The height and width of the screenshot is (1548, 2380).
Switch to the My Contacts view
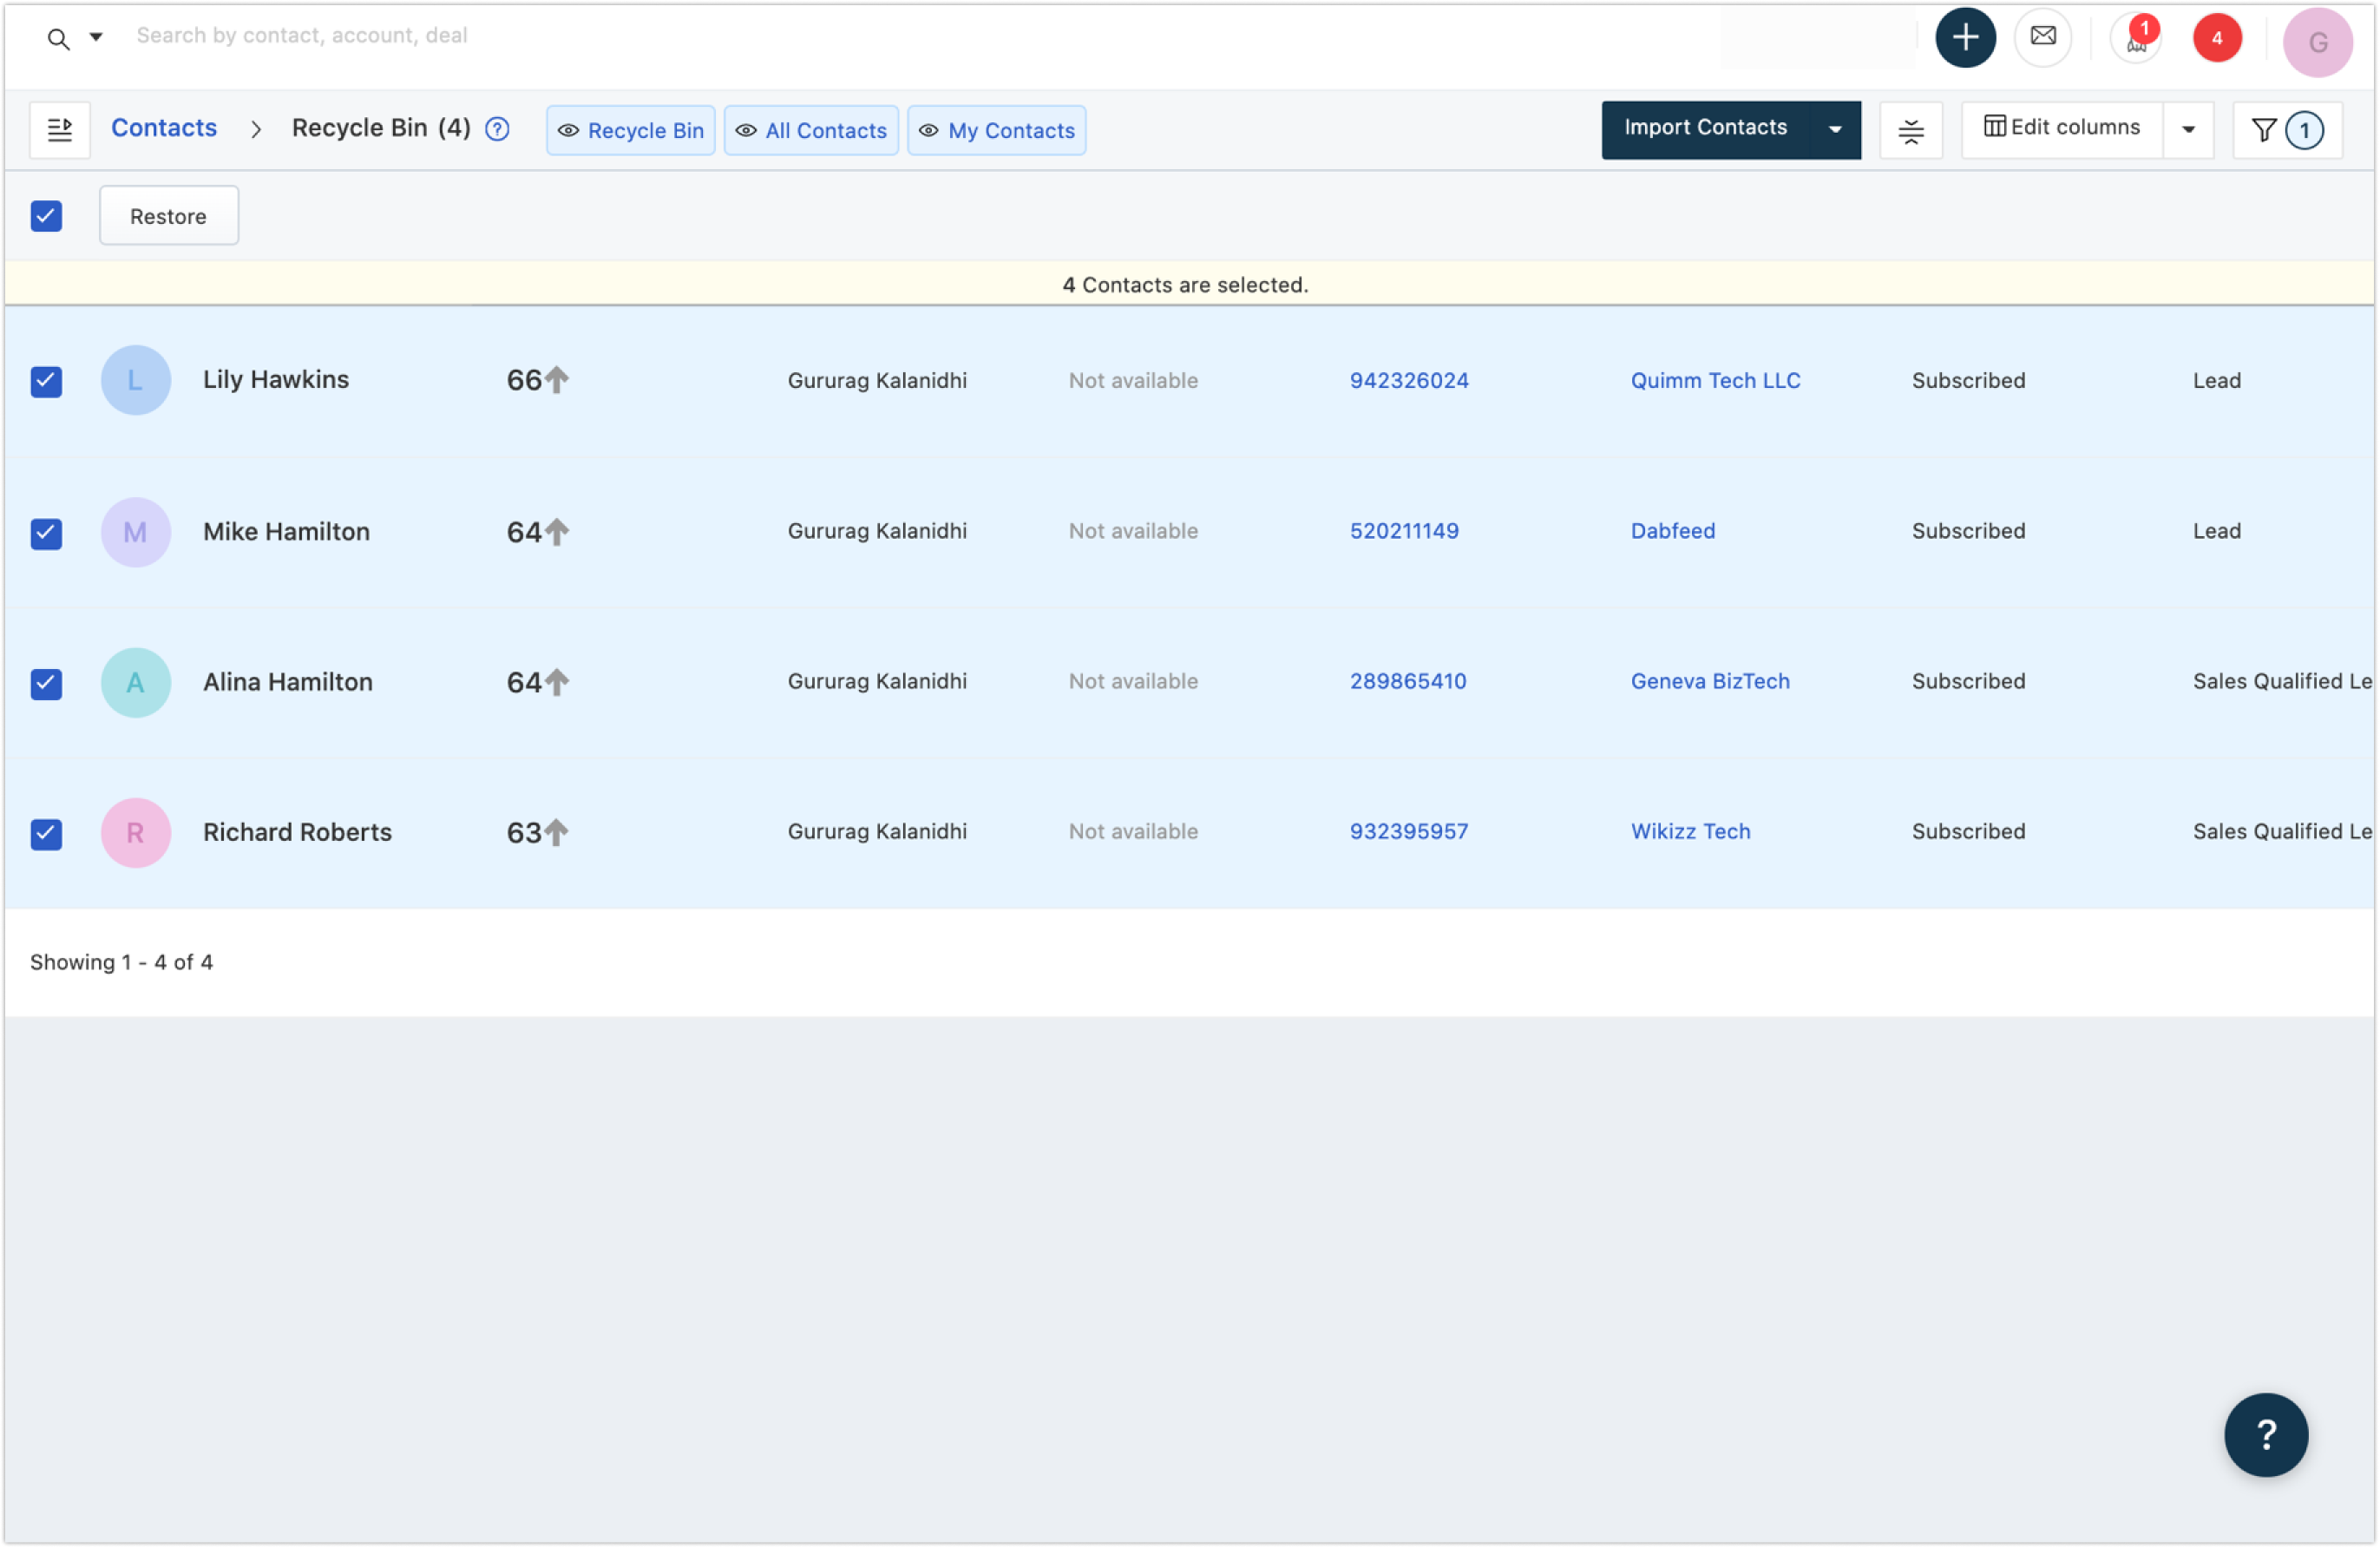[x=996, y=130]
